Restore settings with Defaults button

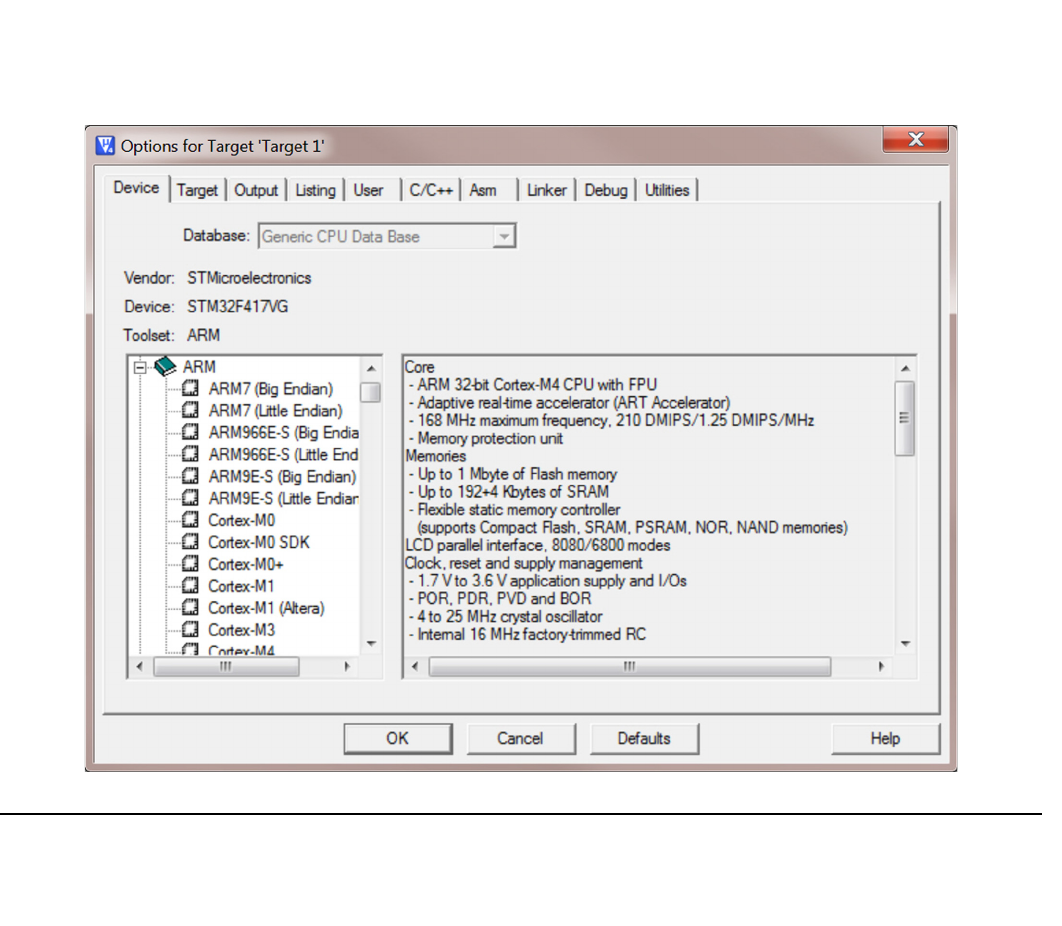(643, 738)
